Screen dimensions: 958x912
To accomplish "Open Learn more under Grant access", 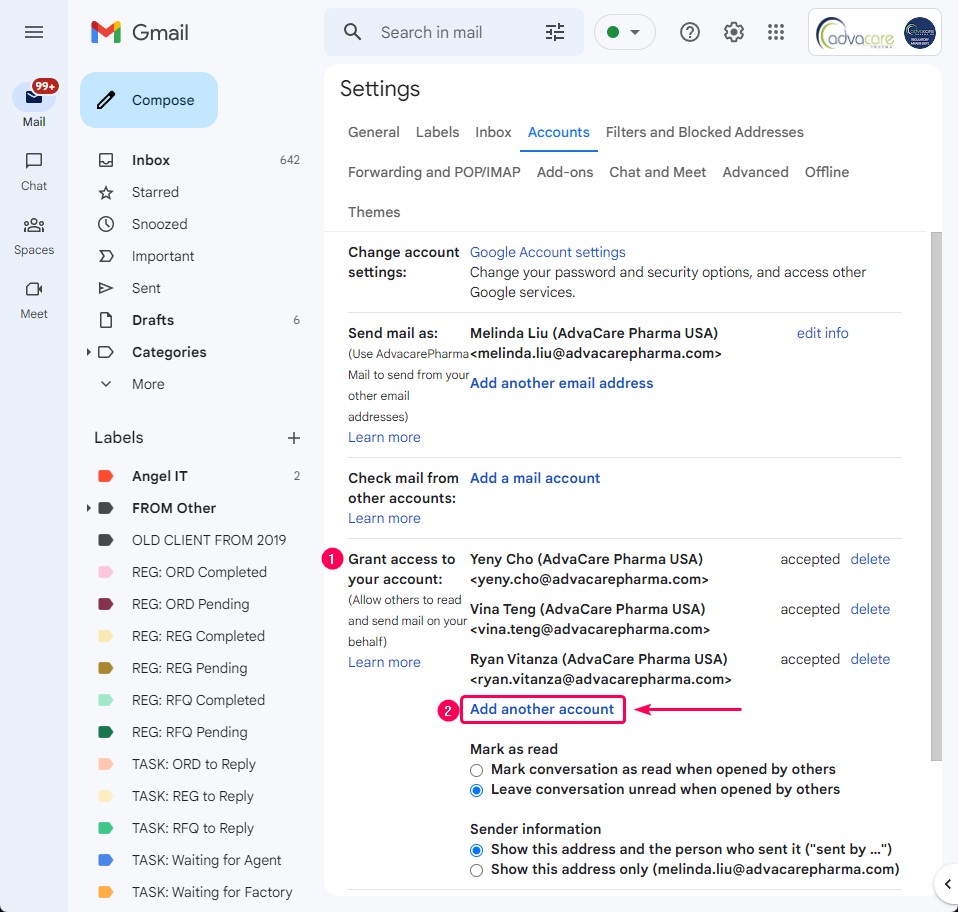I will tap(384, 662).
